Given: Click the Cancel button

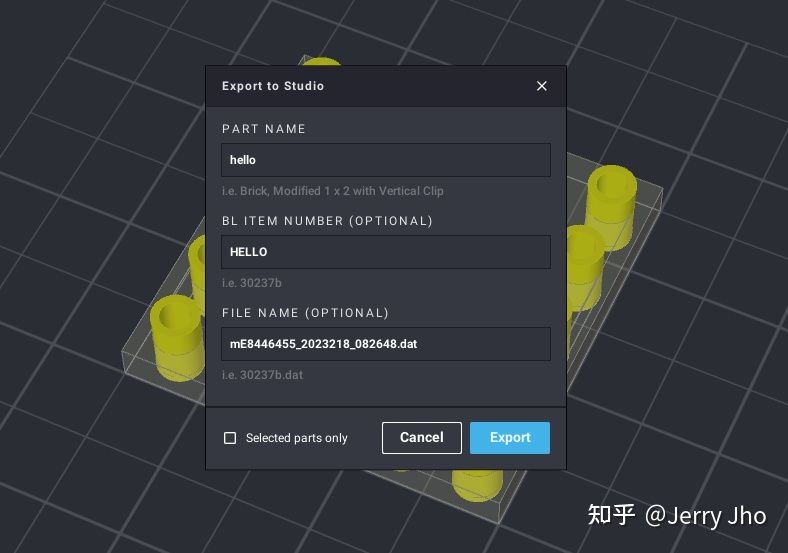Looking at the screenshot, I should click(422, 438).
